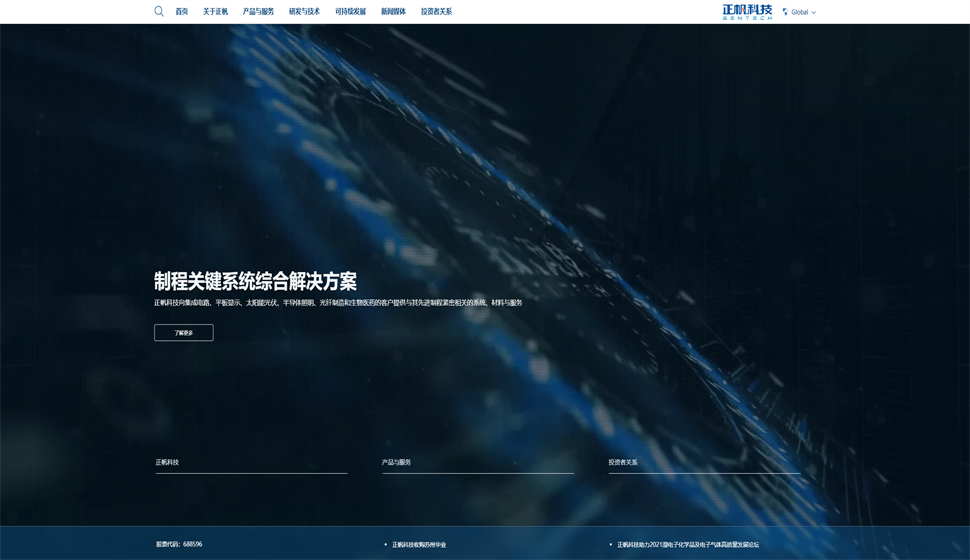This screenshot has width=970, height=560.
Task: Click the 正帆科技 GENTECH logo
Action: pos(747,12)
